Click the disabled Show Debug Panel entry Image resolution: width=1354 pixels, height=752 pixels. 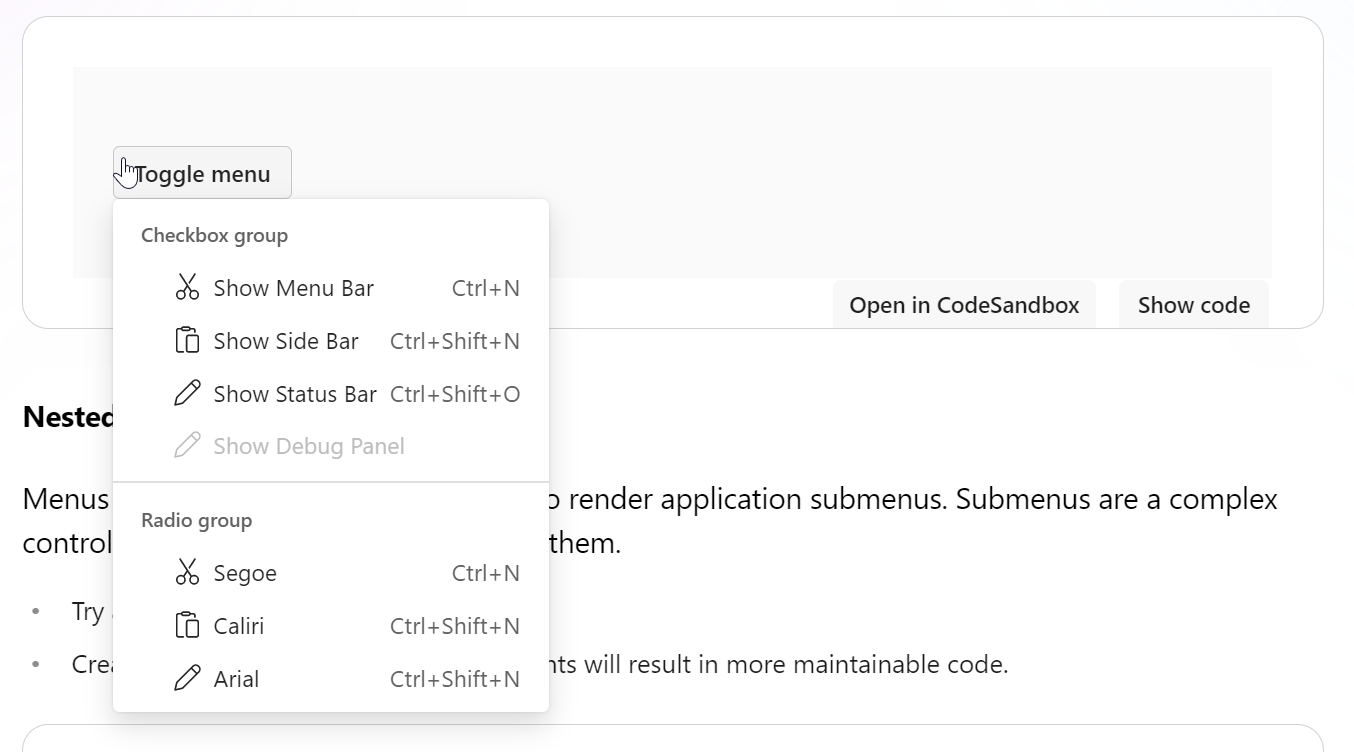click(307, 446)
